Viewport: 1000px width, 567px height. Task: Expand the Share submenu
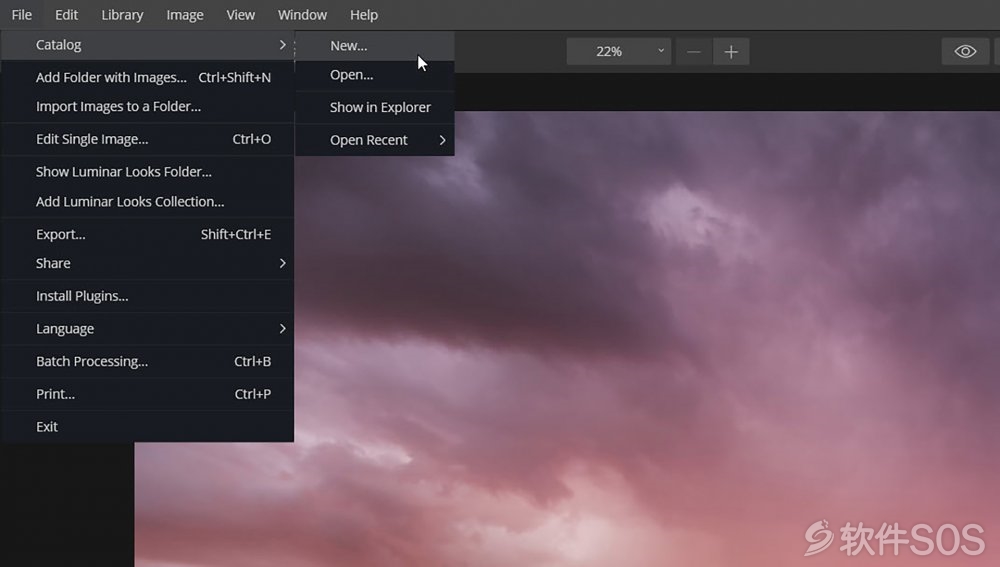[147, 263]
